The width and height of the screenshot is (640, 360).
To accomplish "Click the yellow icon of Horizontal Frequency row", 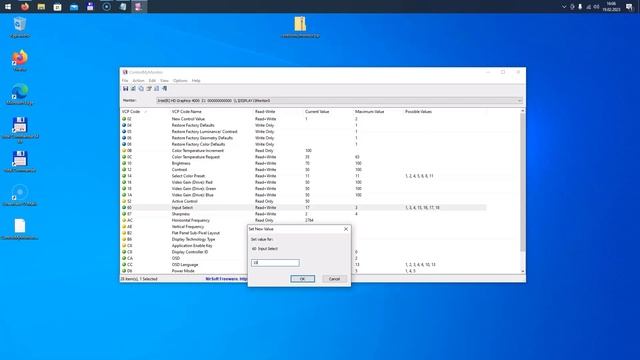I will [x=124, y=220].
